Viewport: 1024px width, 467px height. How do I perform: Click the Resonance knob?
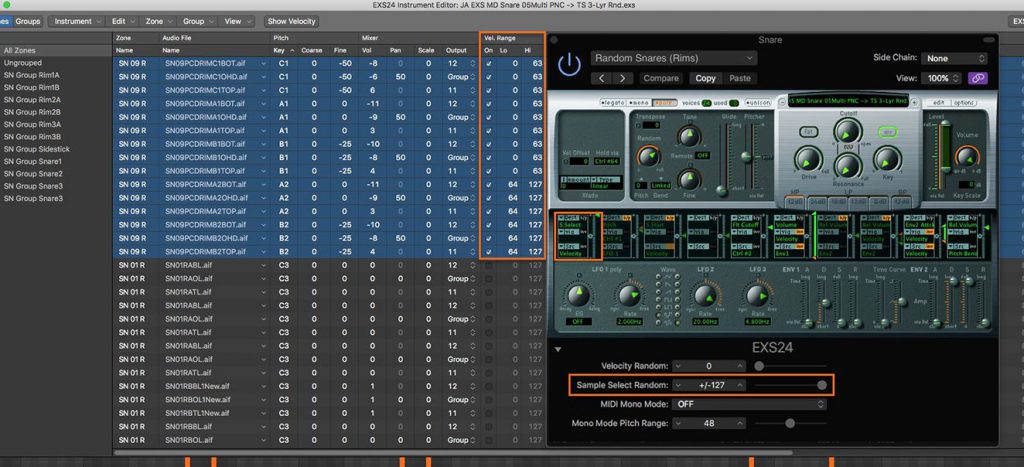(x=847, y=165)
